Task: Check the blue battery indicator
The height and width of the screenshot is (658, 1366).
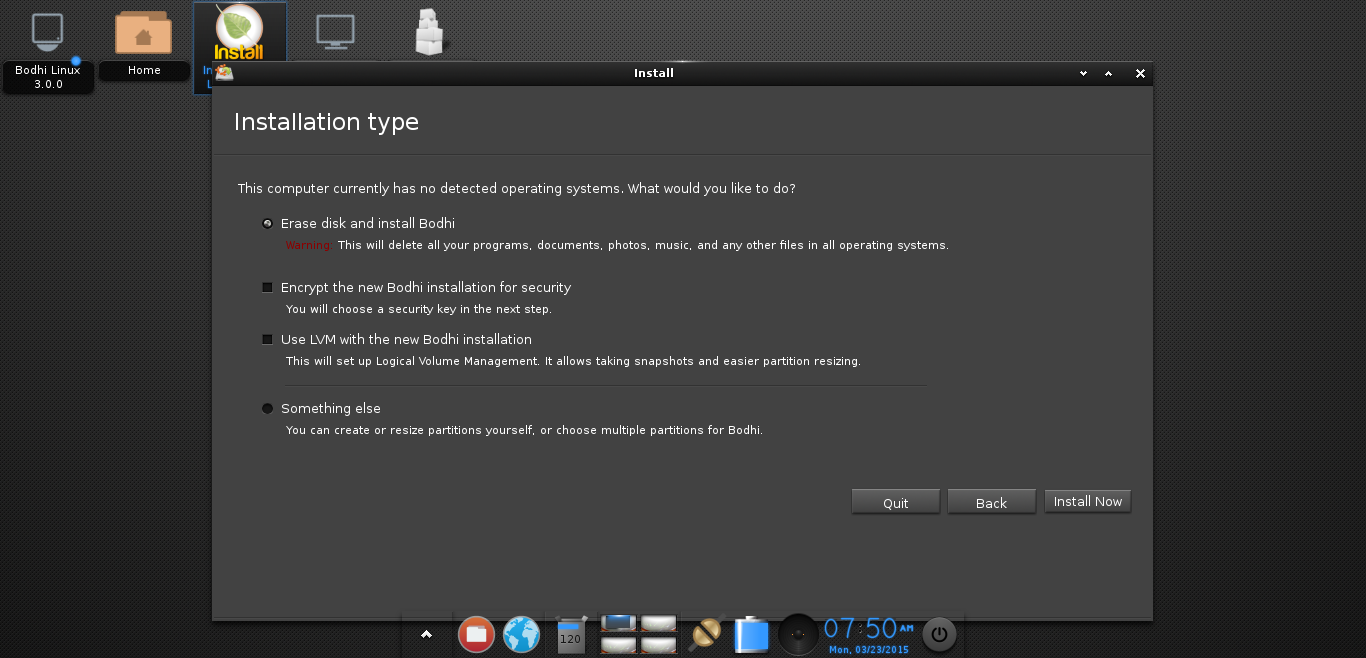Action: (752, 635)
